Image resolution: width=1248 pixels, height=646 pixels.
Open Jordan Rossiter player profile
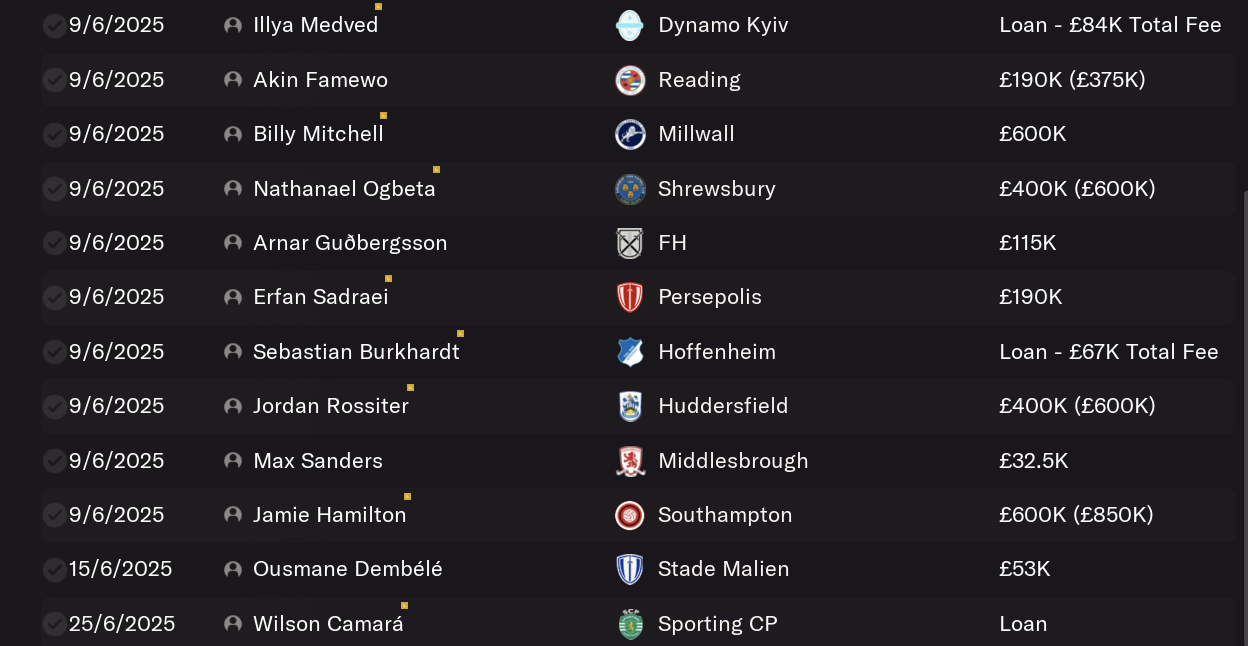331,406
